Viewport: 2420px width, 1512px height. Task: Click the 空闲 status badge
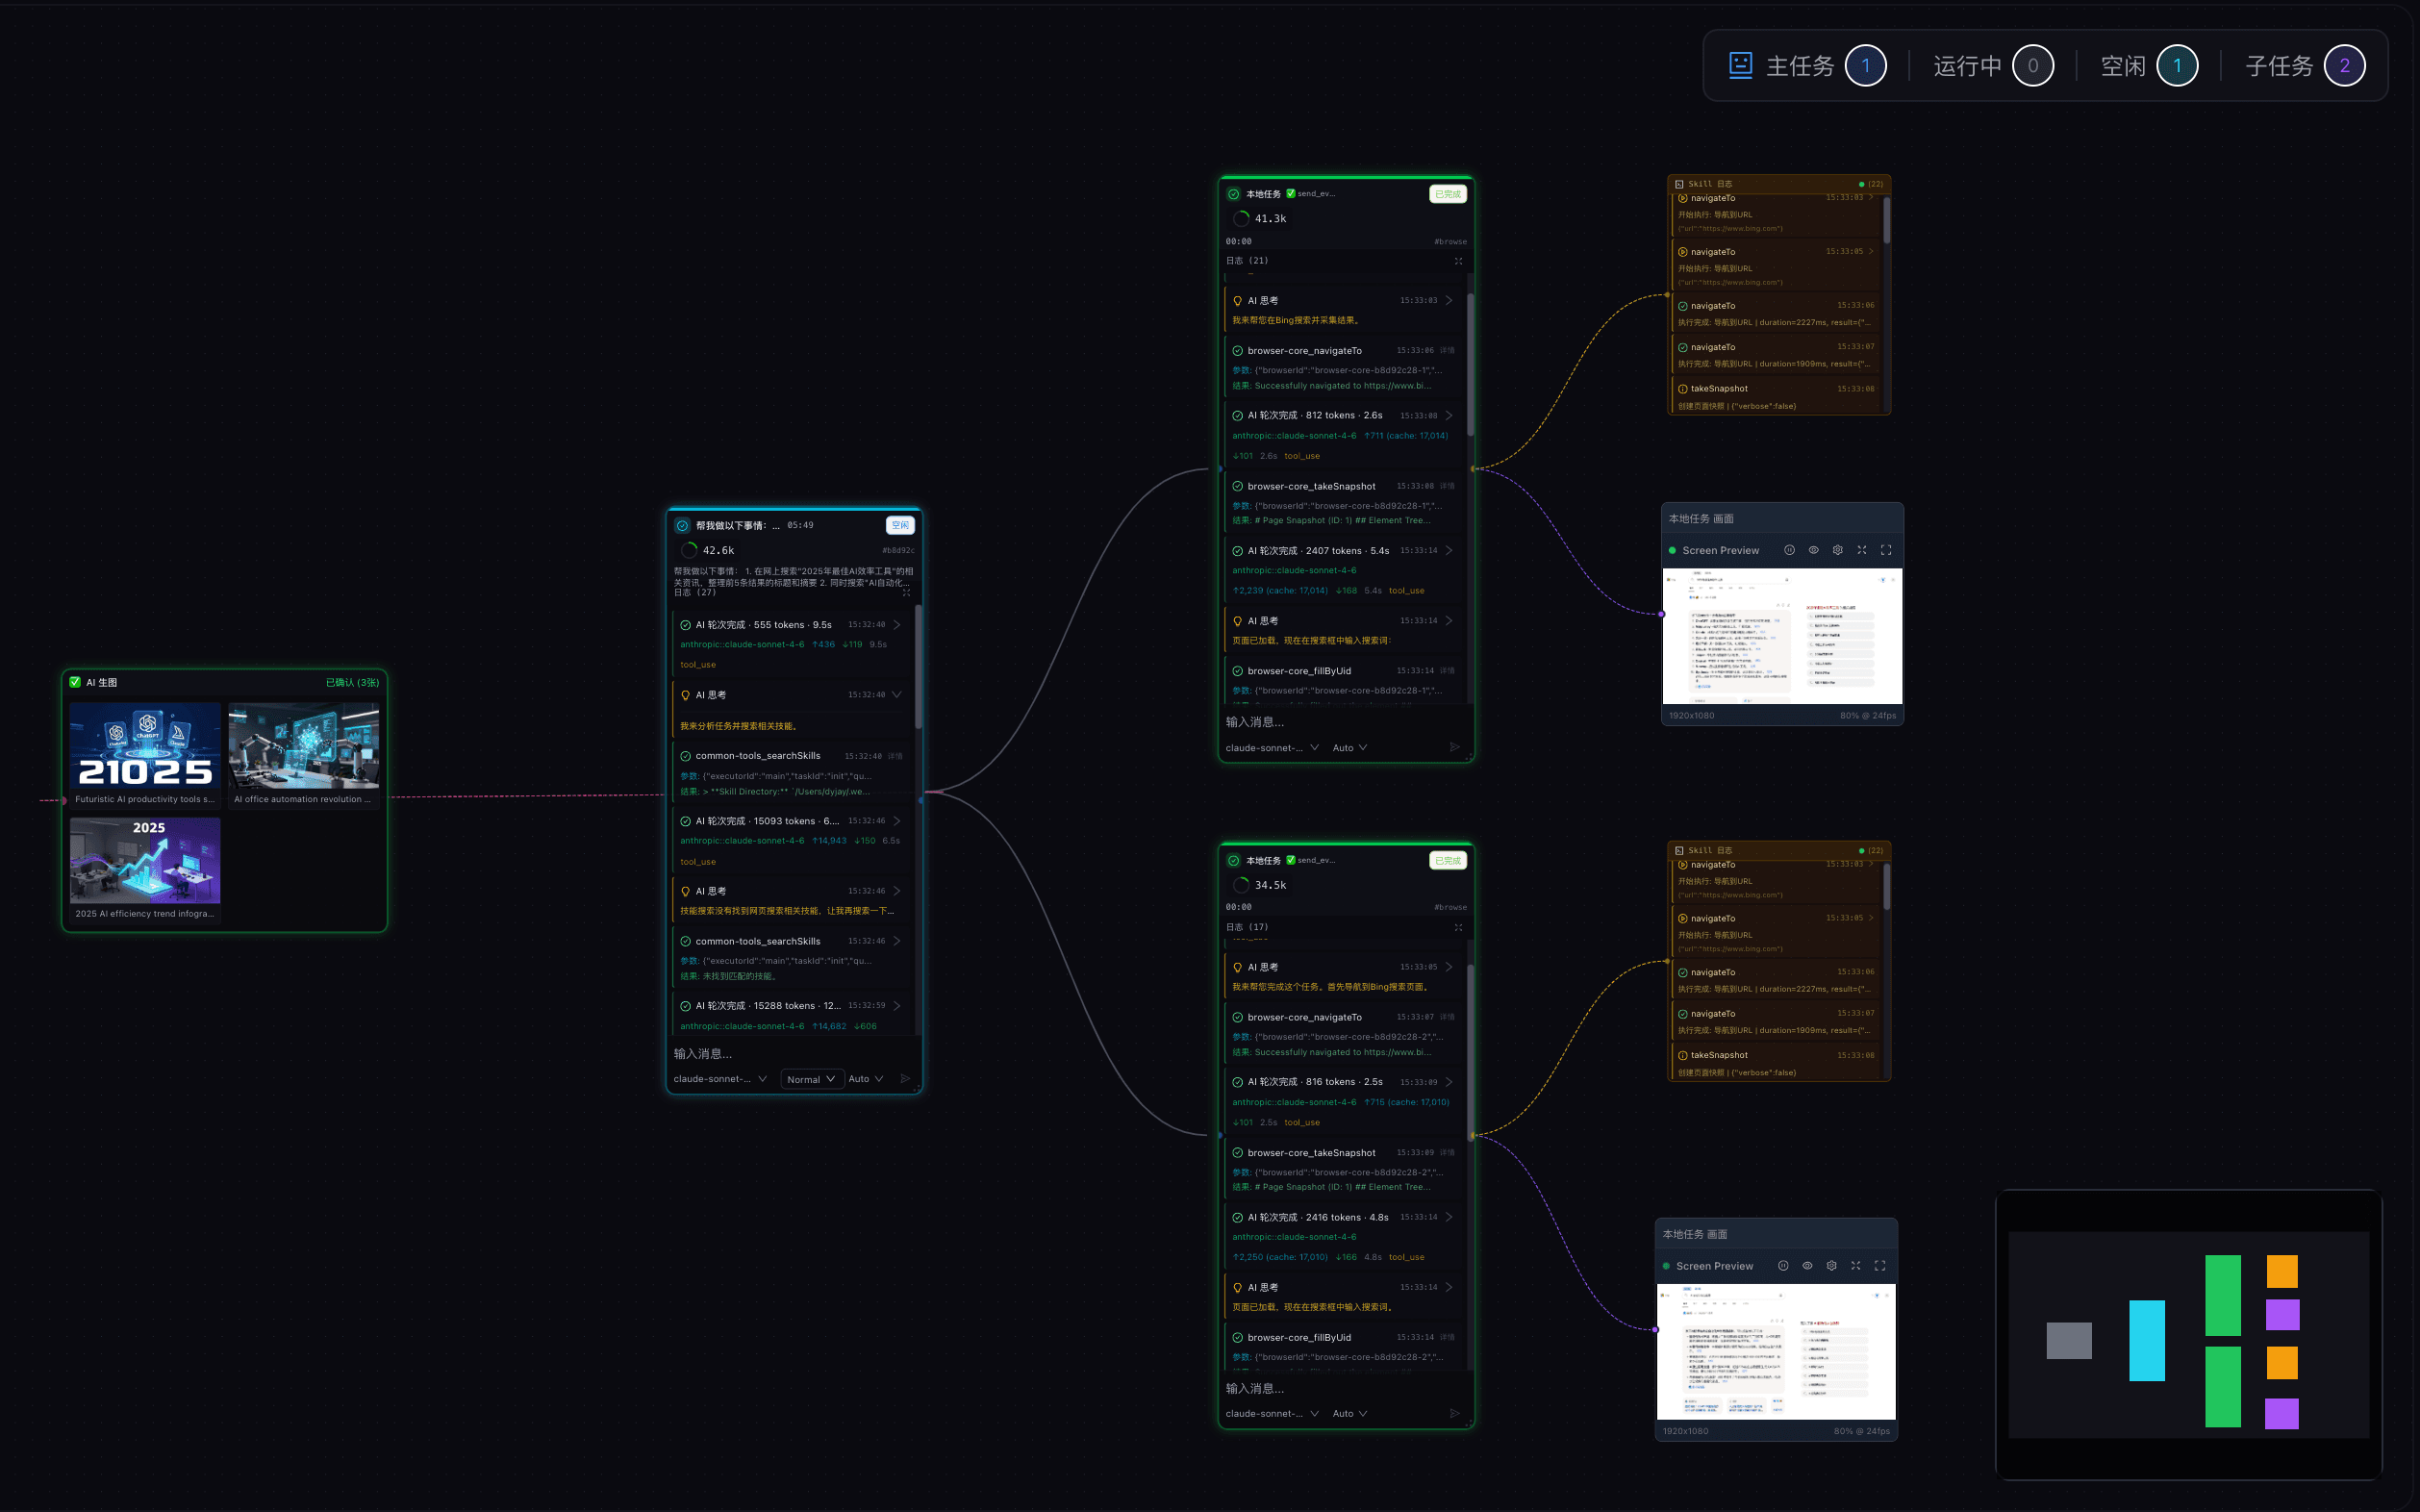(x=900, y=525)
